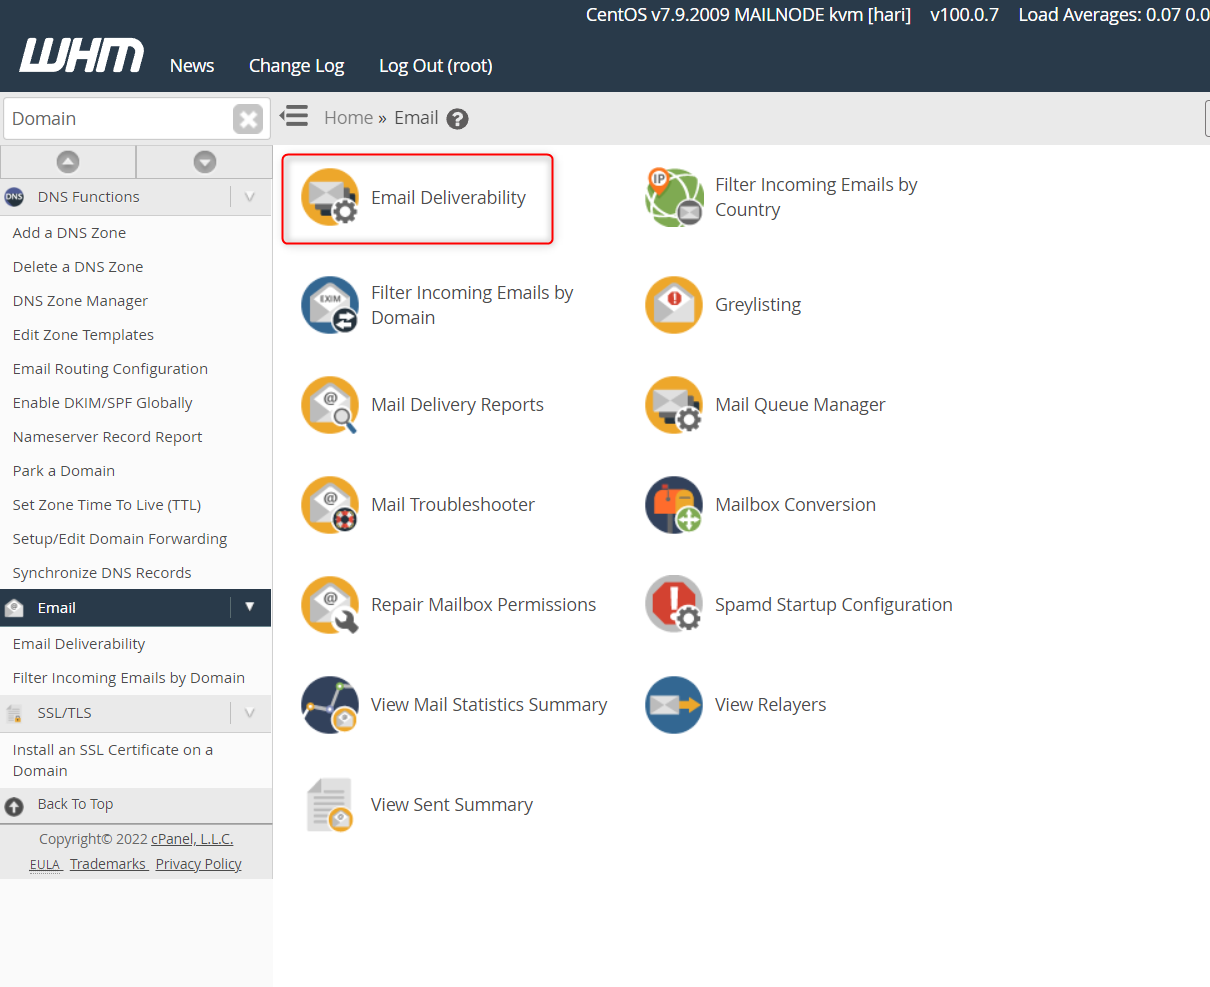Open Filter Incoming Emails by Domain in sidebar

point(128,678)
